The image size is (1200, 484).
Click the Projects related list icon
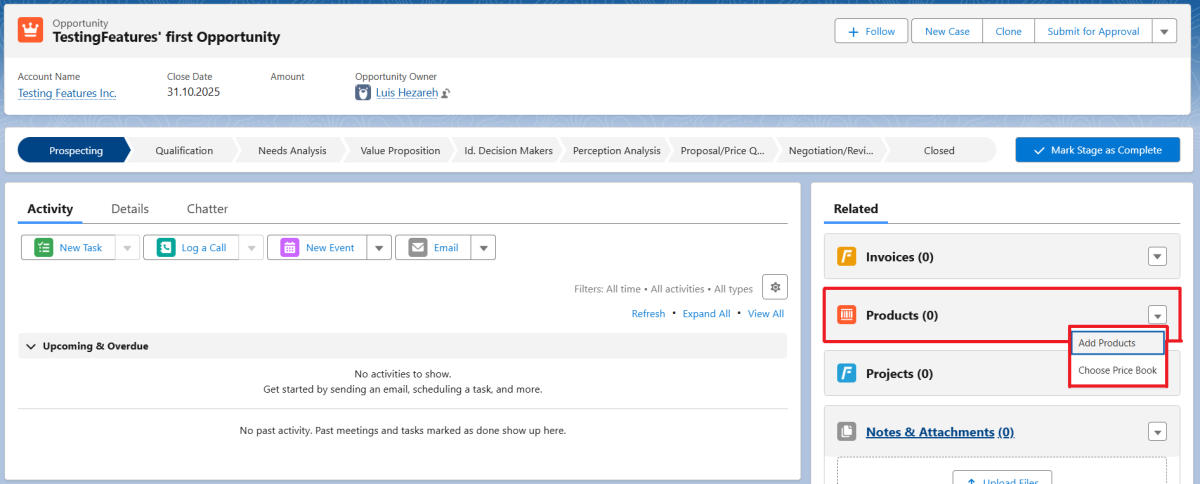pyautogui.click(x=846, y=373)
